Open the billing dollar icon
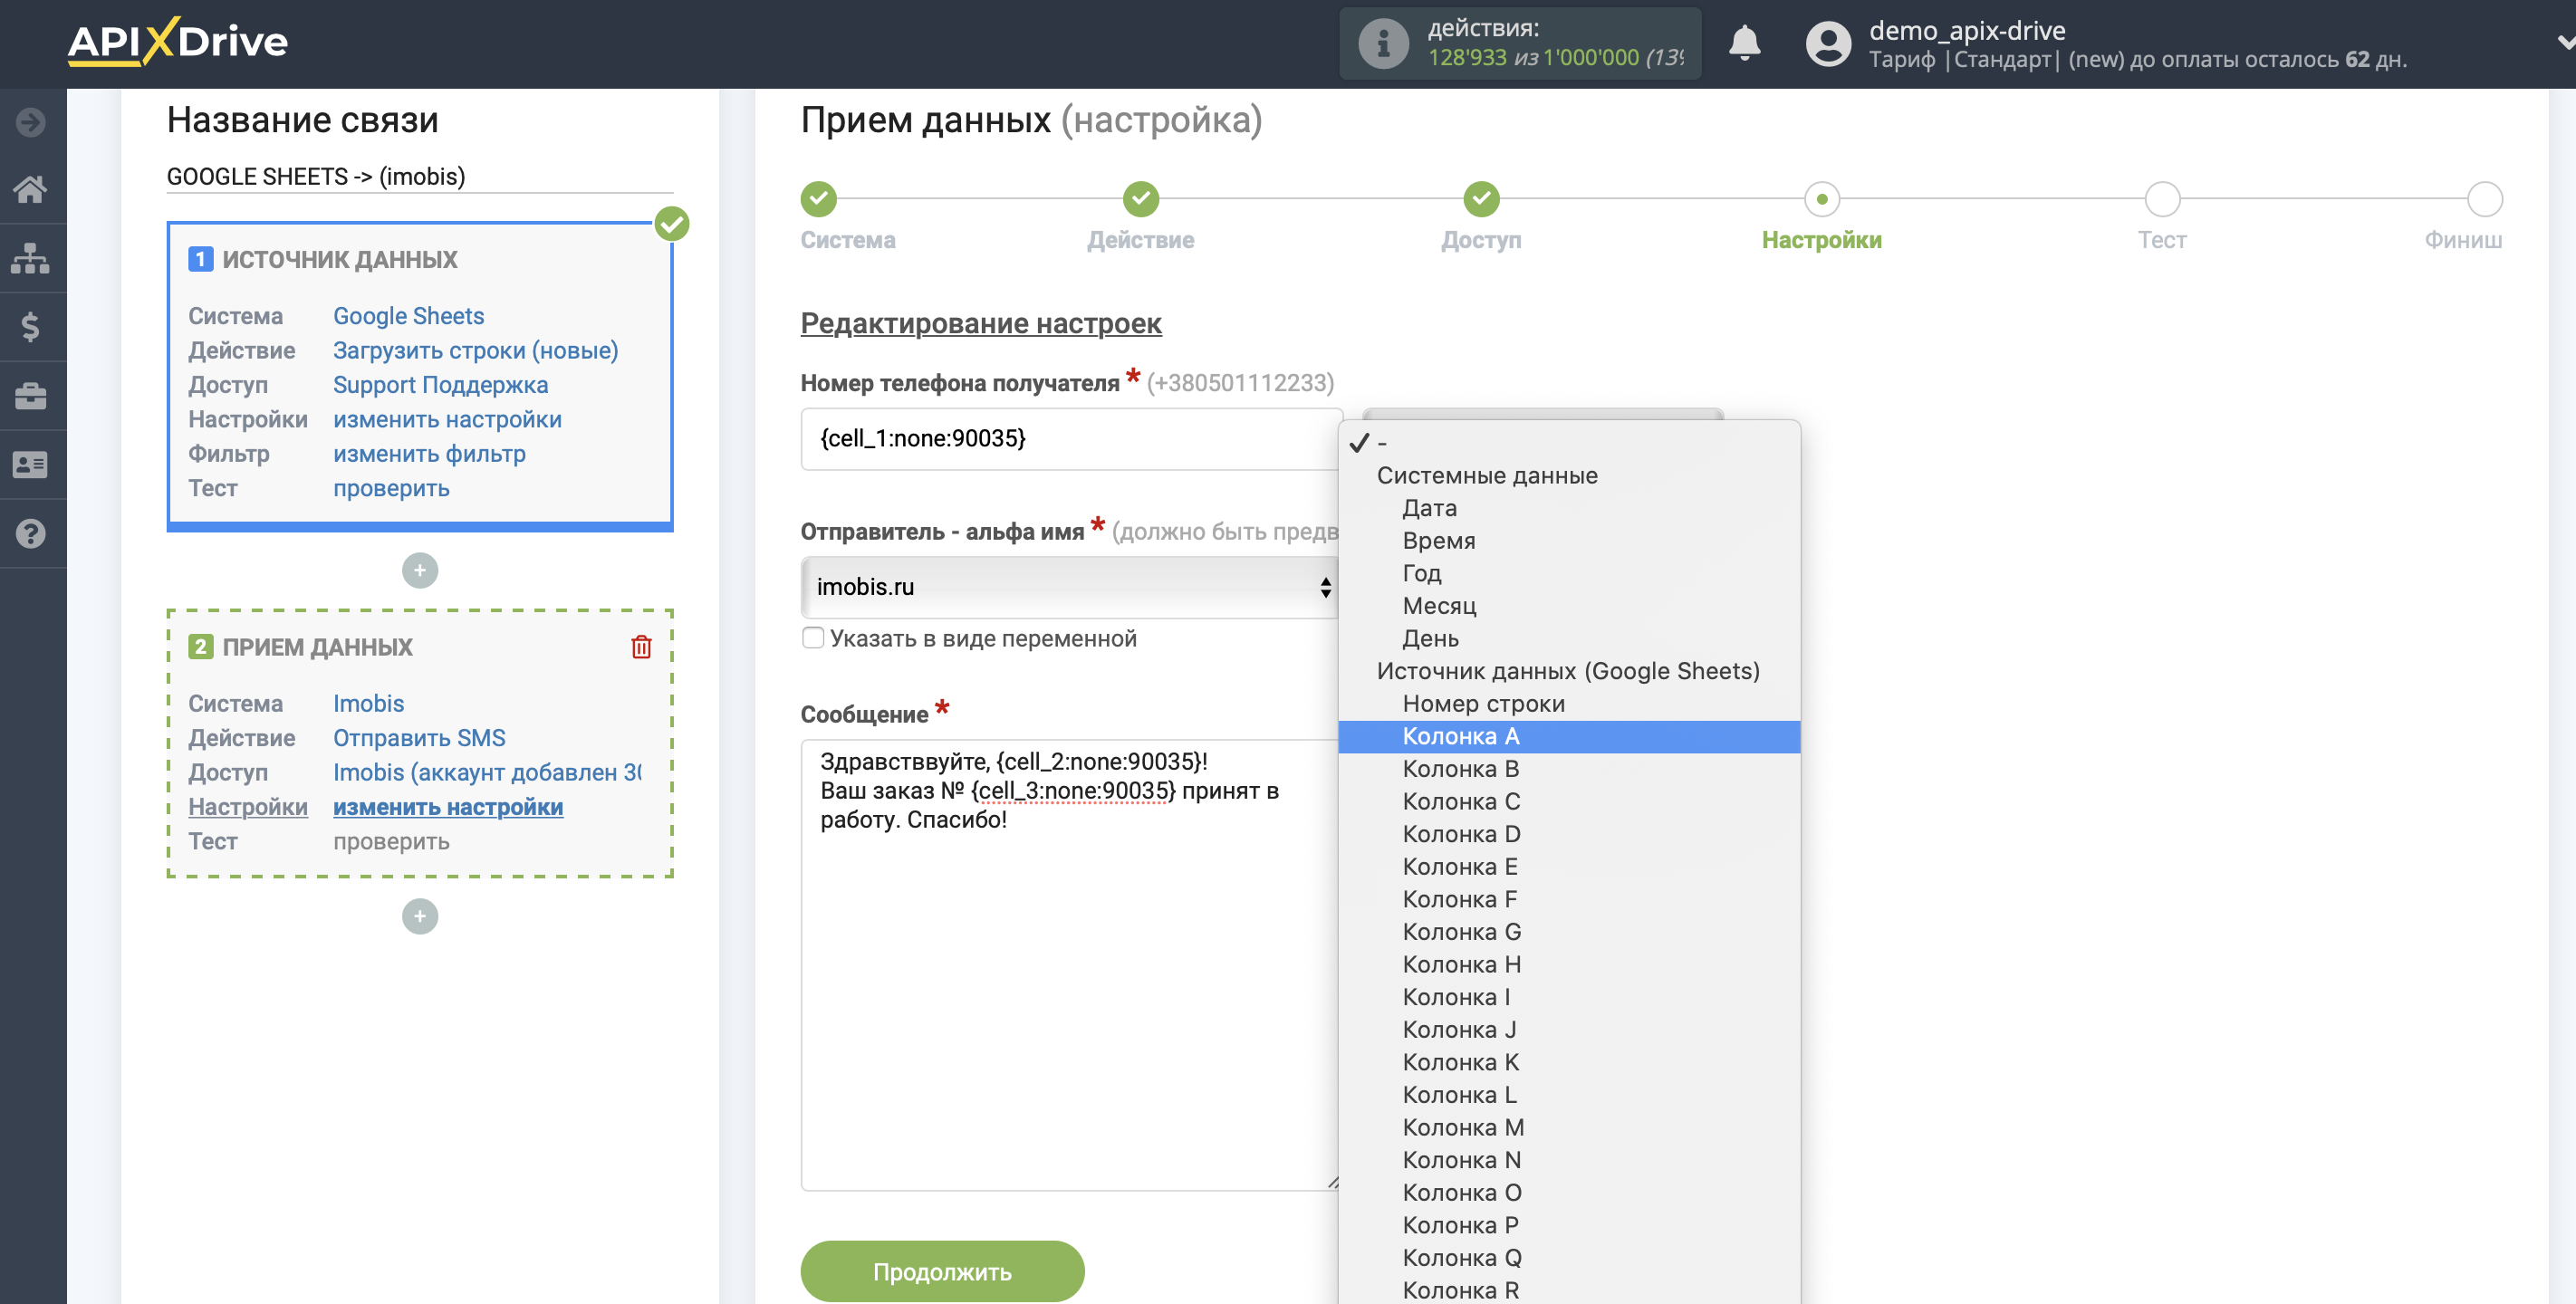 (31, 327)
